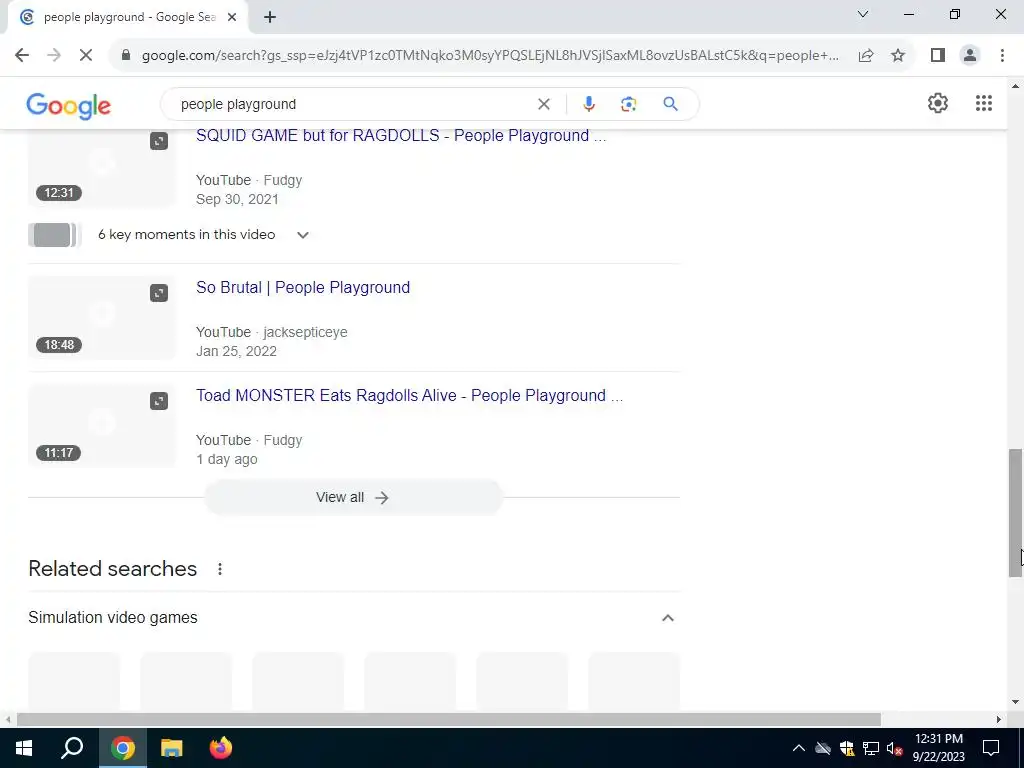
Task: Open the tab search chevron
Action: click(863, 14)
